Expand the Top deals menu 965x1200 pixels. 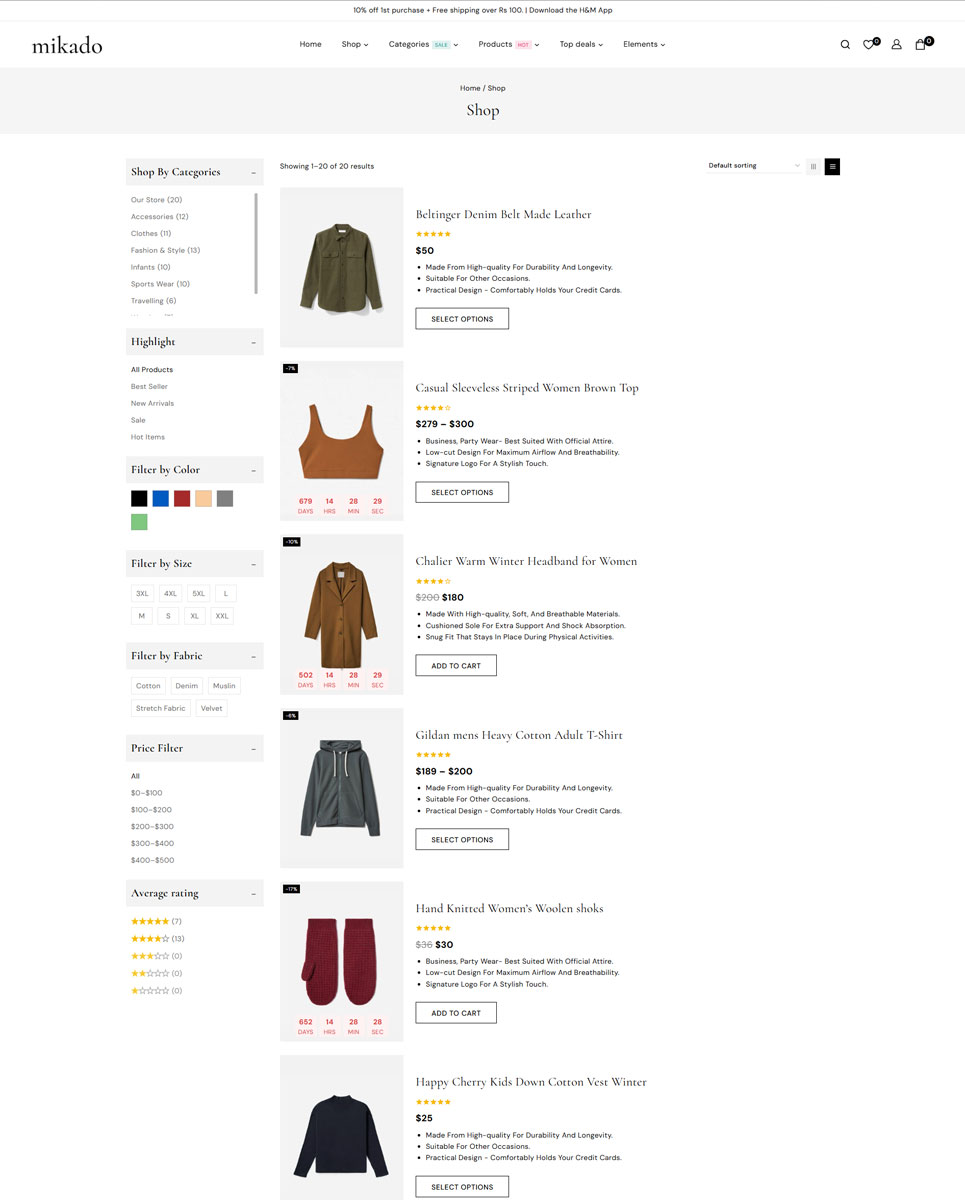click(580, 44)
